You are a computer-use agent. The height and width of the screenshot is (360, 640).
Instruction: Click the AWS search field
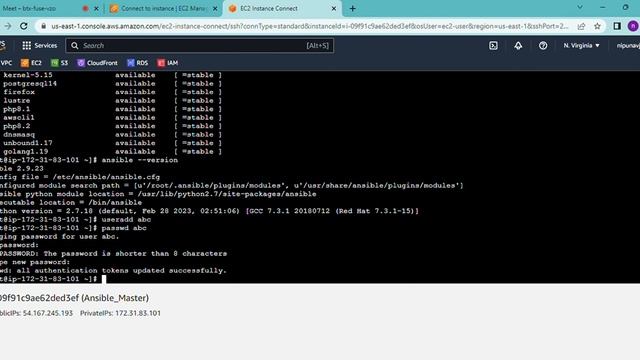[200, 46]
